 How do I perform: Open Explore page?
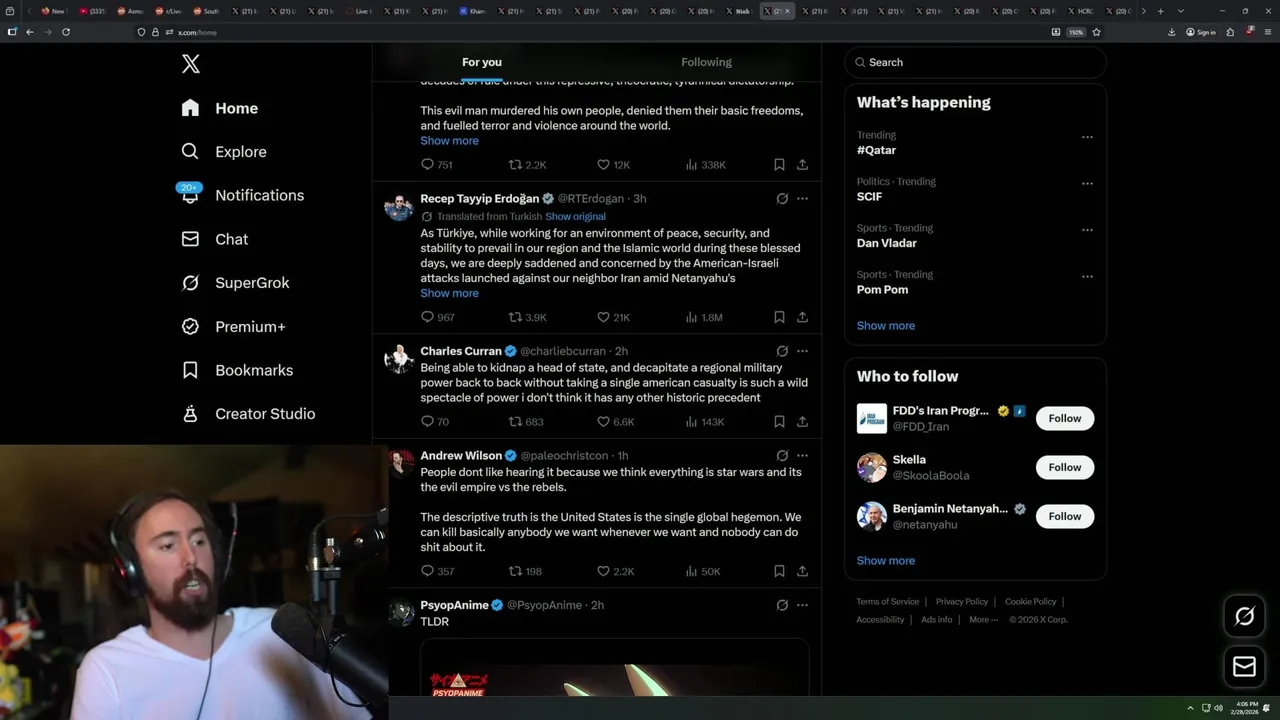(x=224, y=152)
